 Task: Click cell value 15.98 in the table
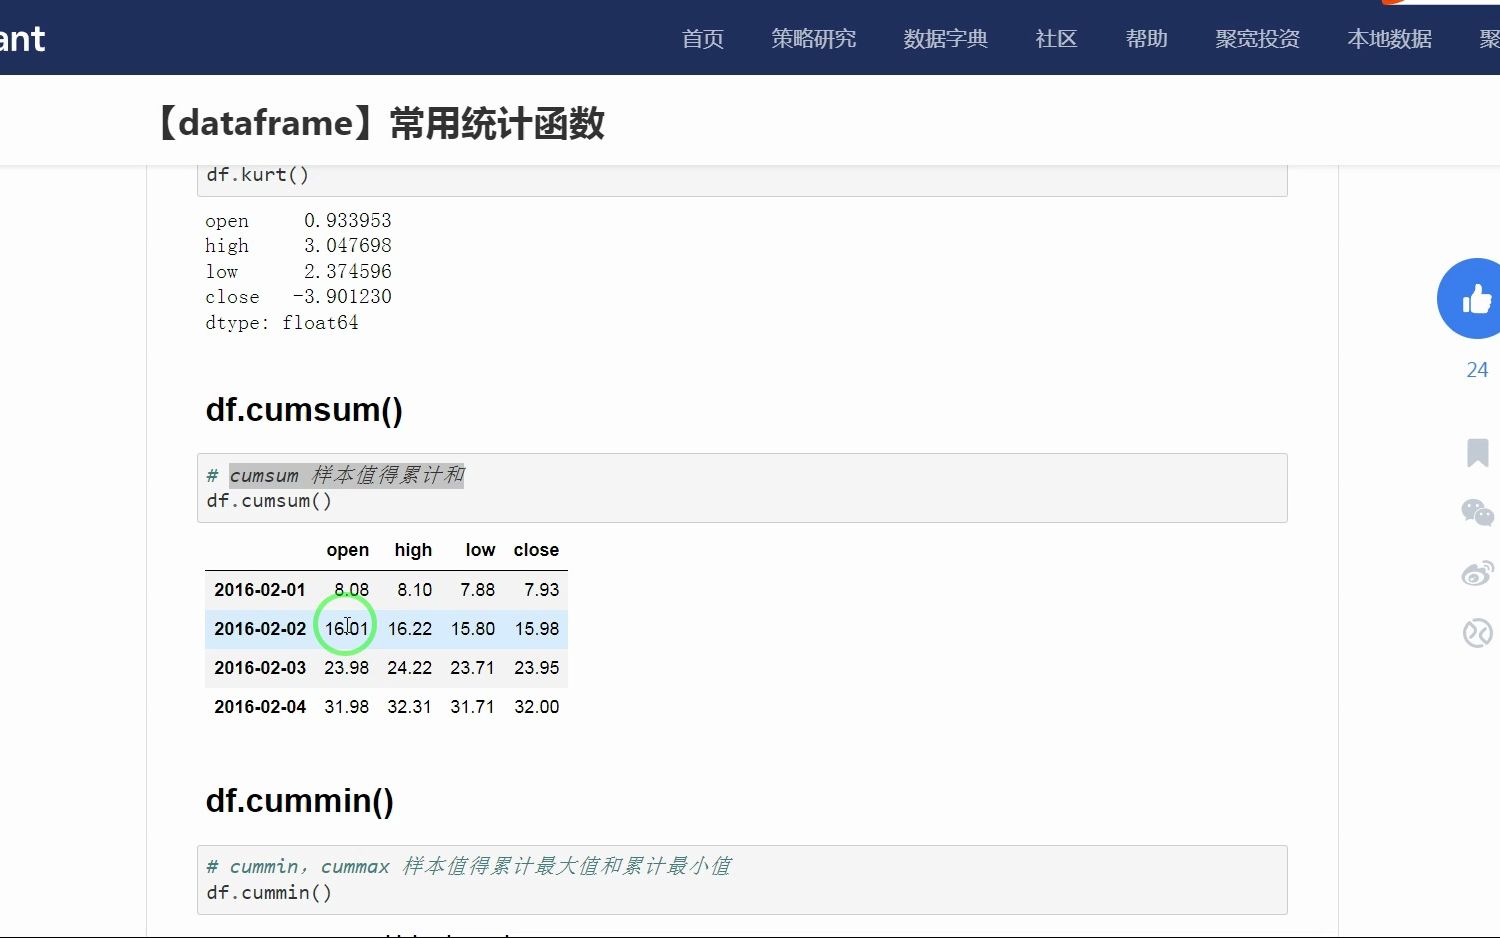(x=537, y=629)
